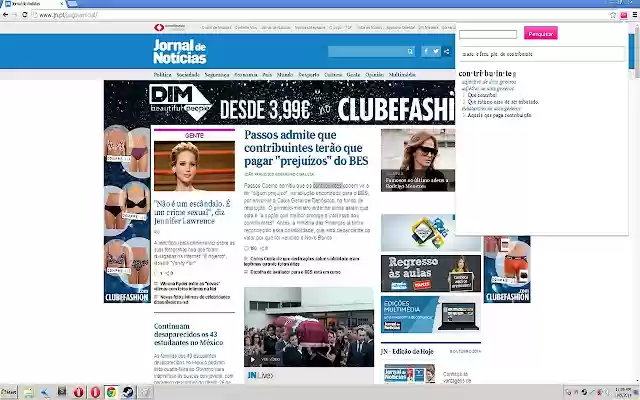Click the Edições Multimédia banner
This screenshot has width=640, height=400.
pyautogui.click(x=431, y=315)
